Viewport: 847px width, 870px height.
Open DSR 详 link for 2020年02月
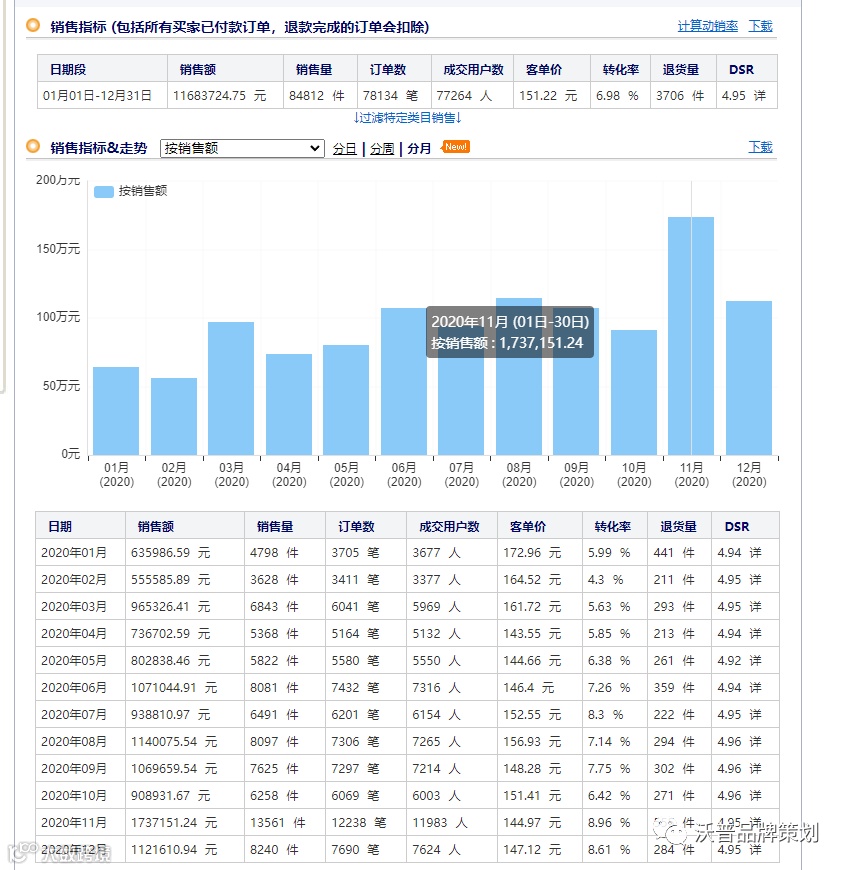(755, 580)
